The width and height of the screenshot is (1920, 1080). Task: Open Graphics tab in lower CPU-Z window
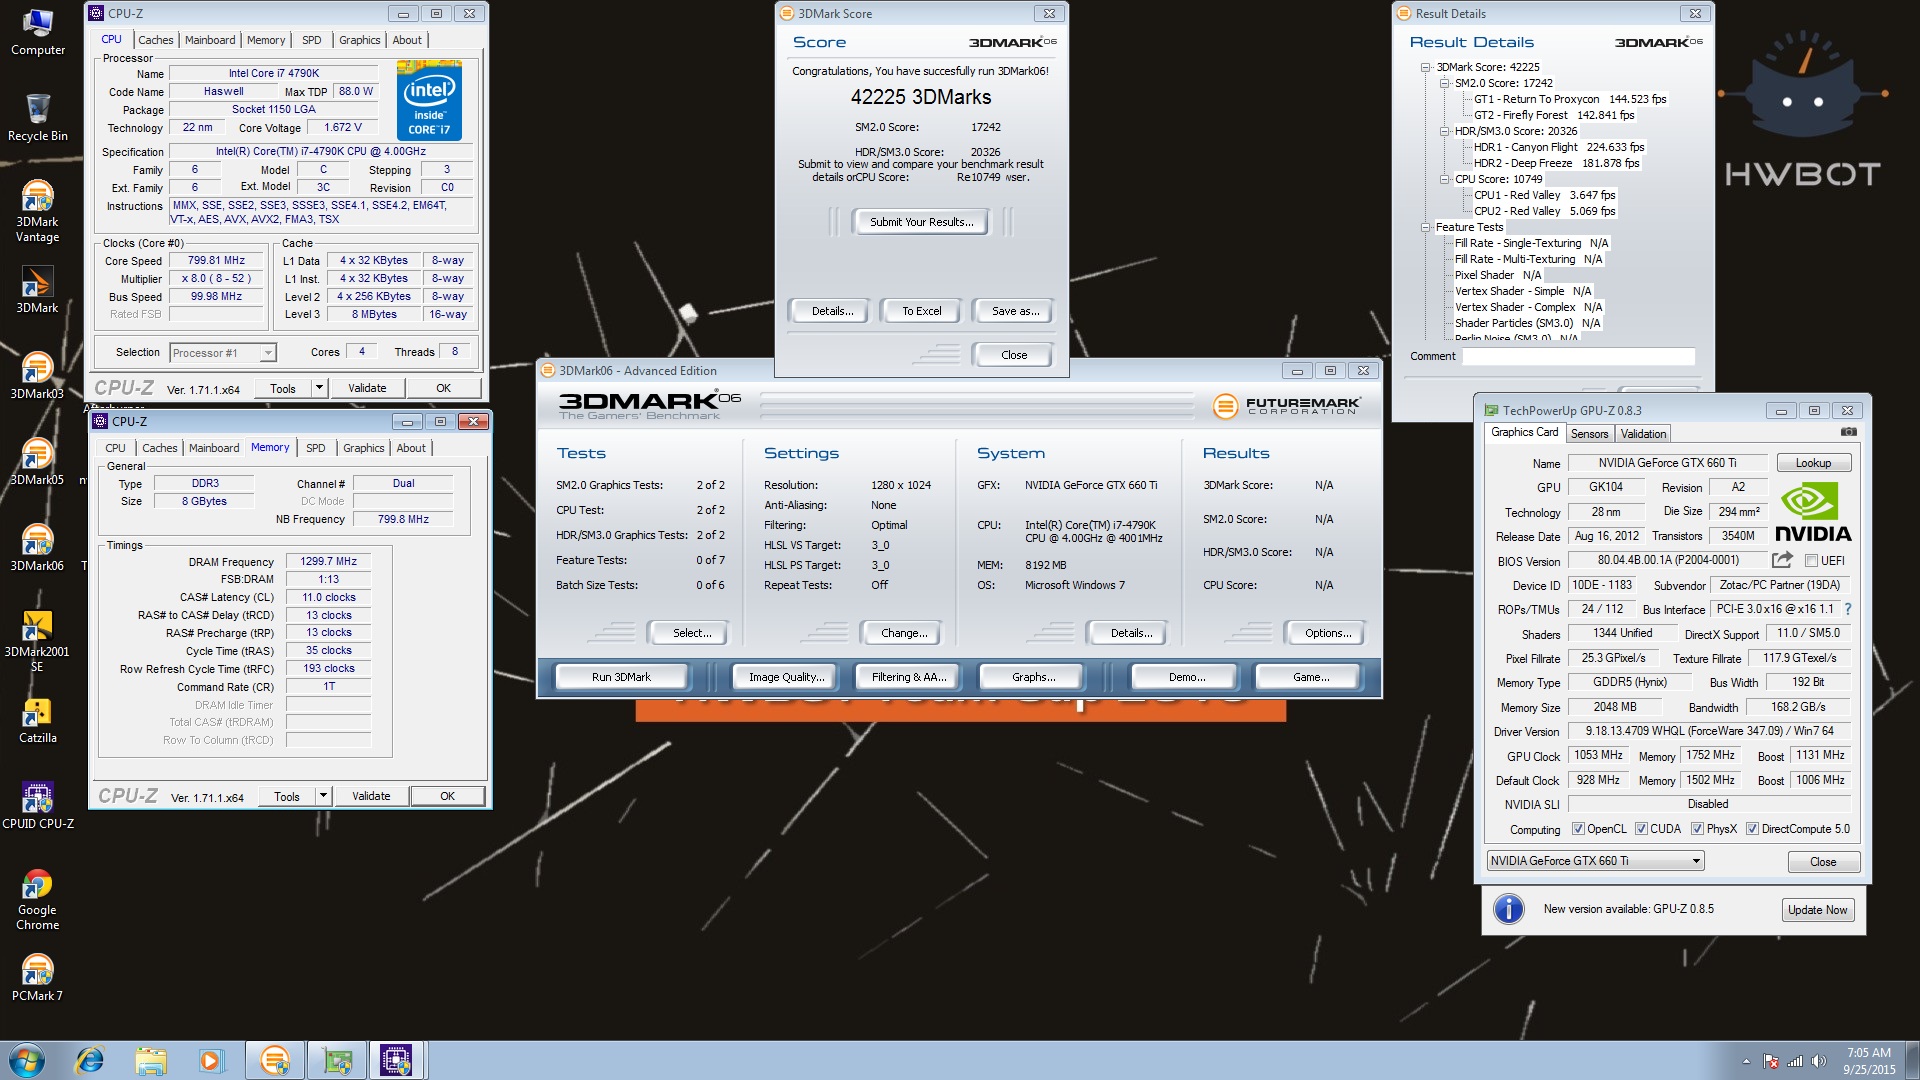[364, 448]
